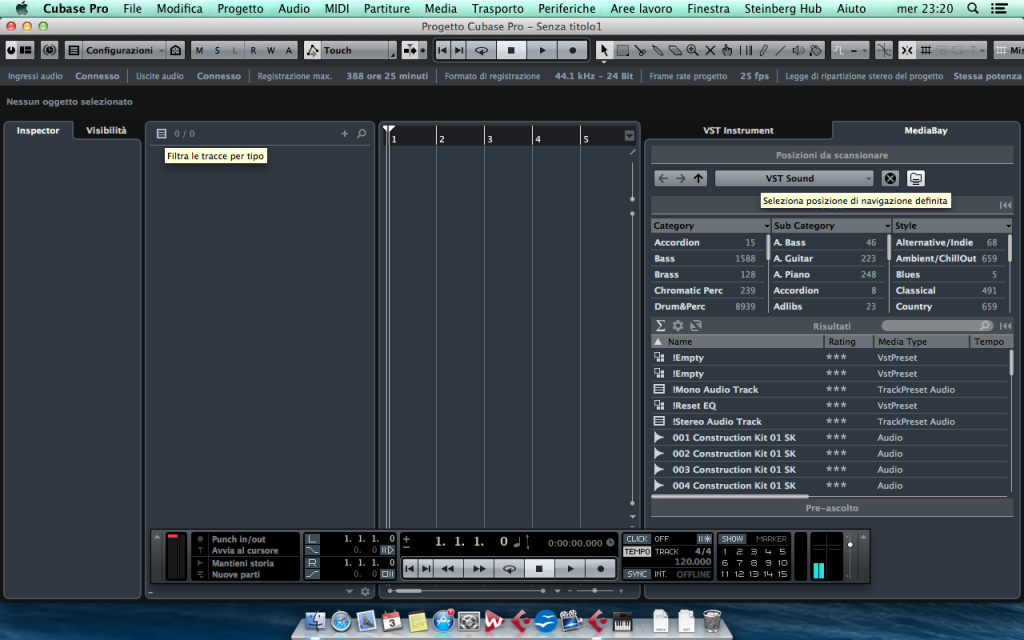Open the Style column dropdown arrow
This screenshot has width=1024, height=640.
[x=1008, y=226]
